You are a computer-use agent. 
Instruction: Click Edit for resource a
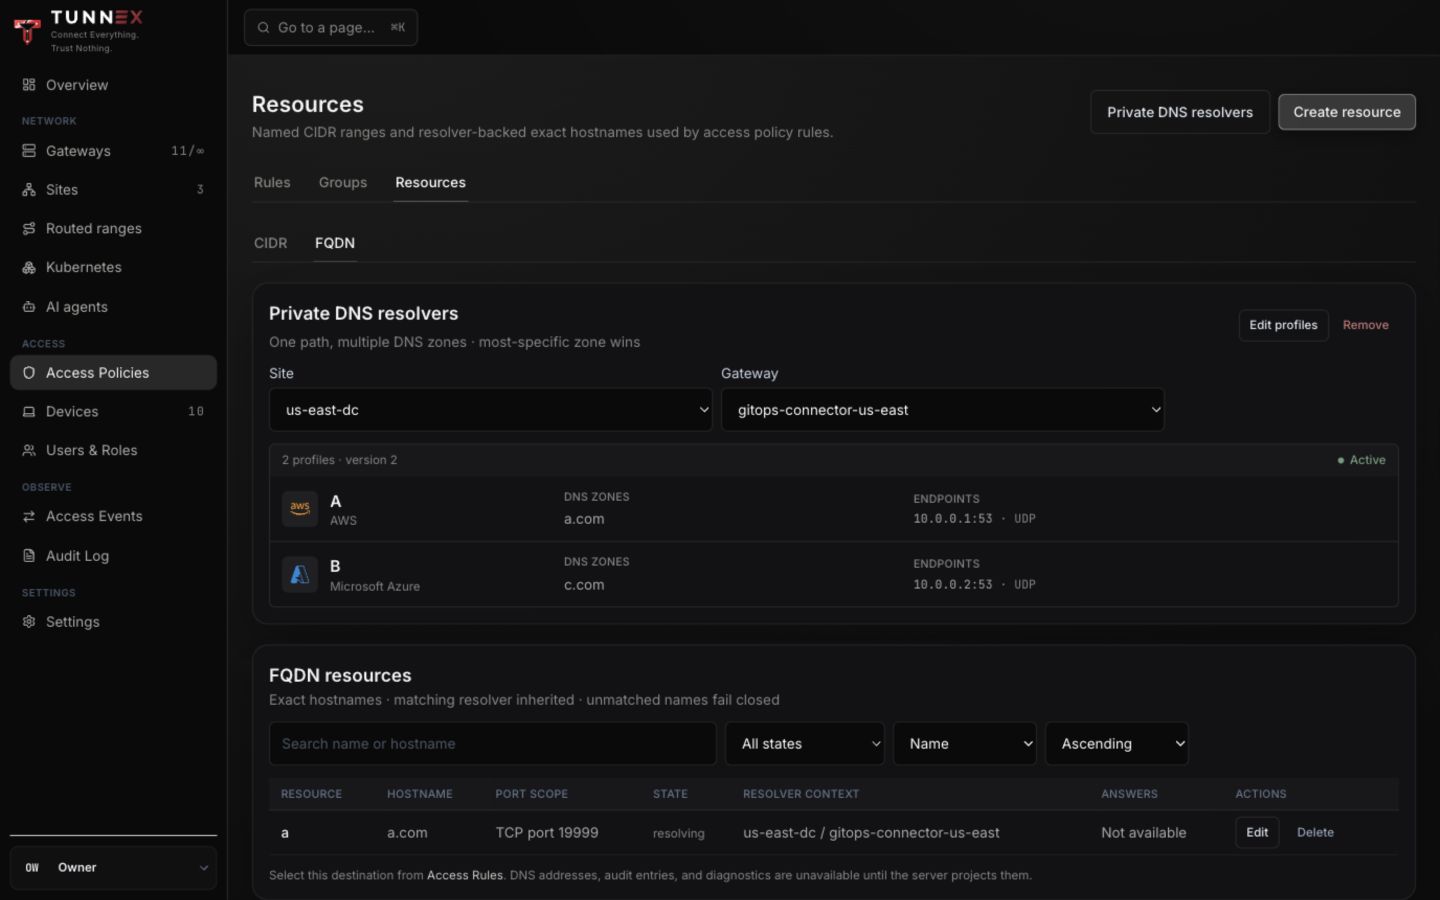tap(1257, 832)
